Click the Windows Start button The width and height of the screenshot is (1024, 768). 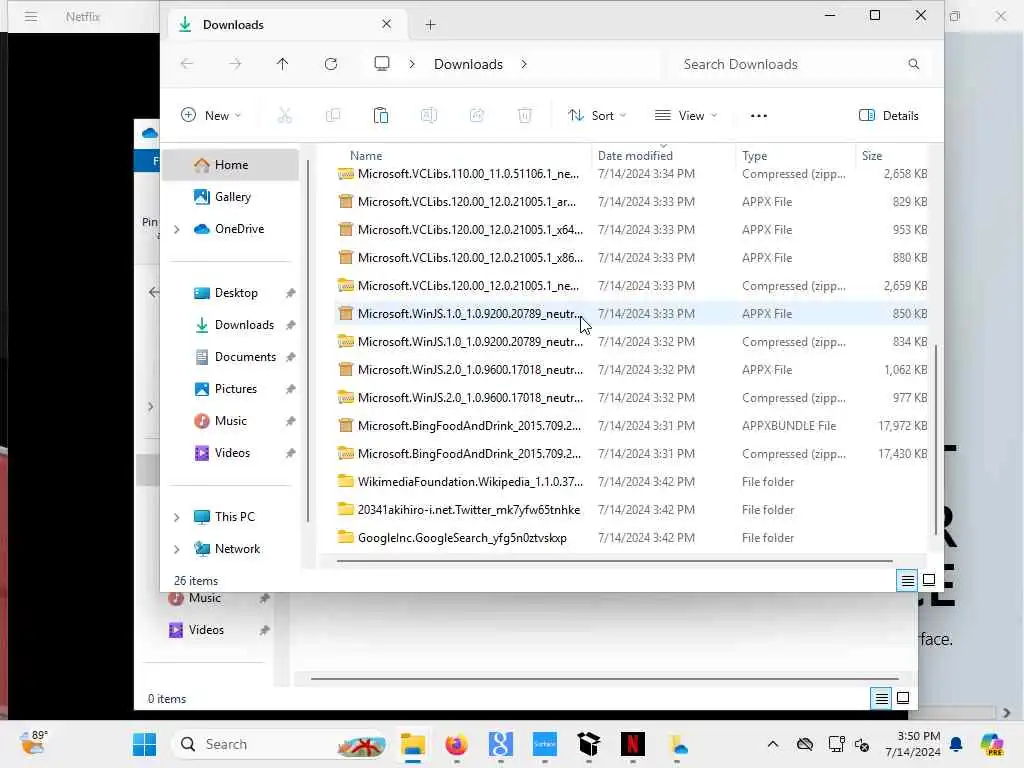click(144, 744)
